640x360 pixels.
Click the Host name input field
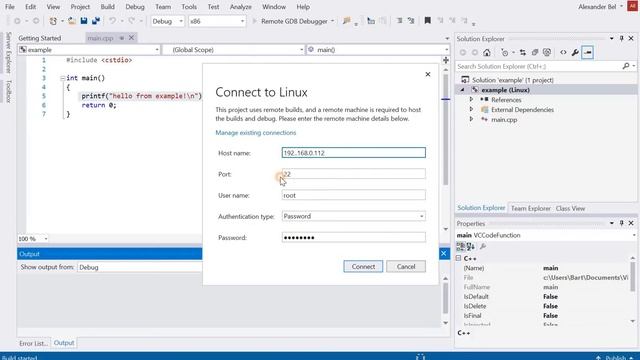coord(353,153)
